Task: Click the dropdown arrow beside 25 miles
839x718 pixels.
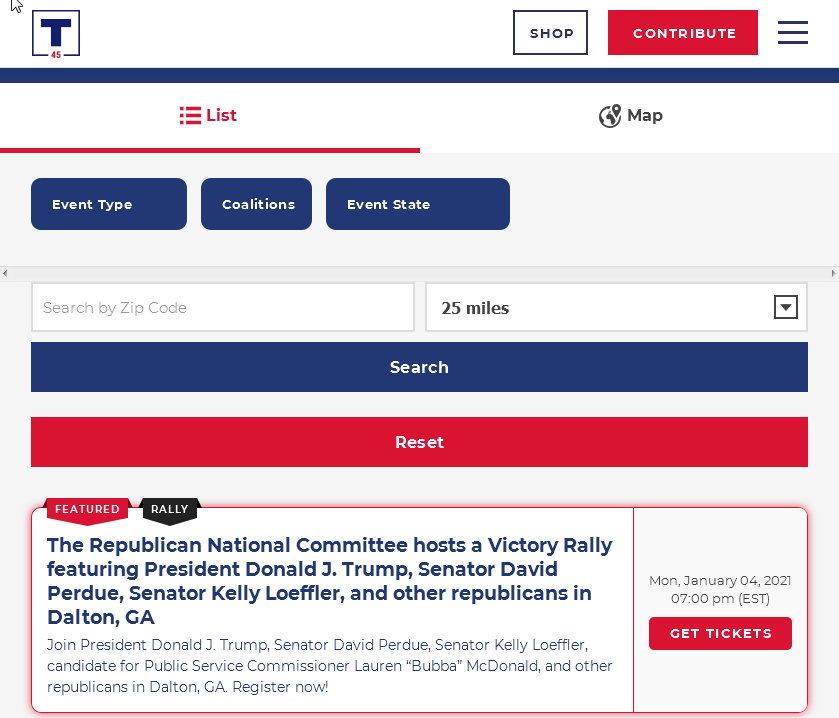Action: (x=785, y=307)
